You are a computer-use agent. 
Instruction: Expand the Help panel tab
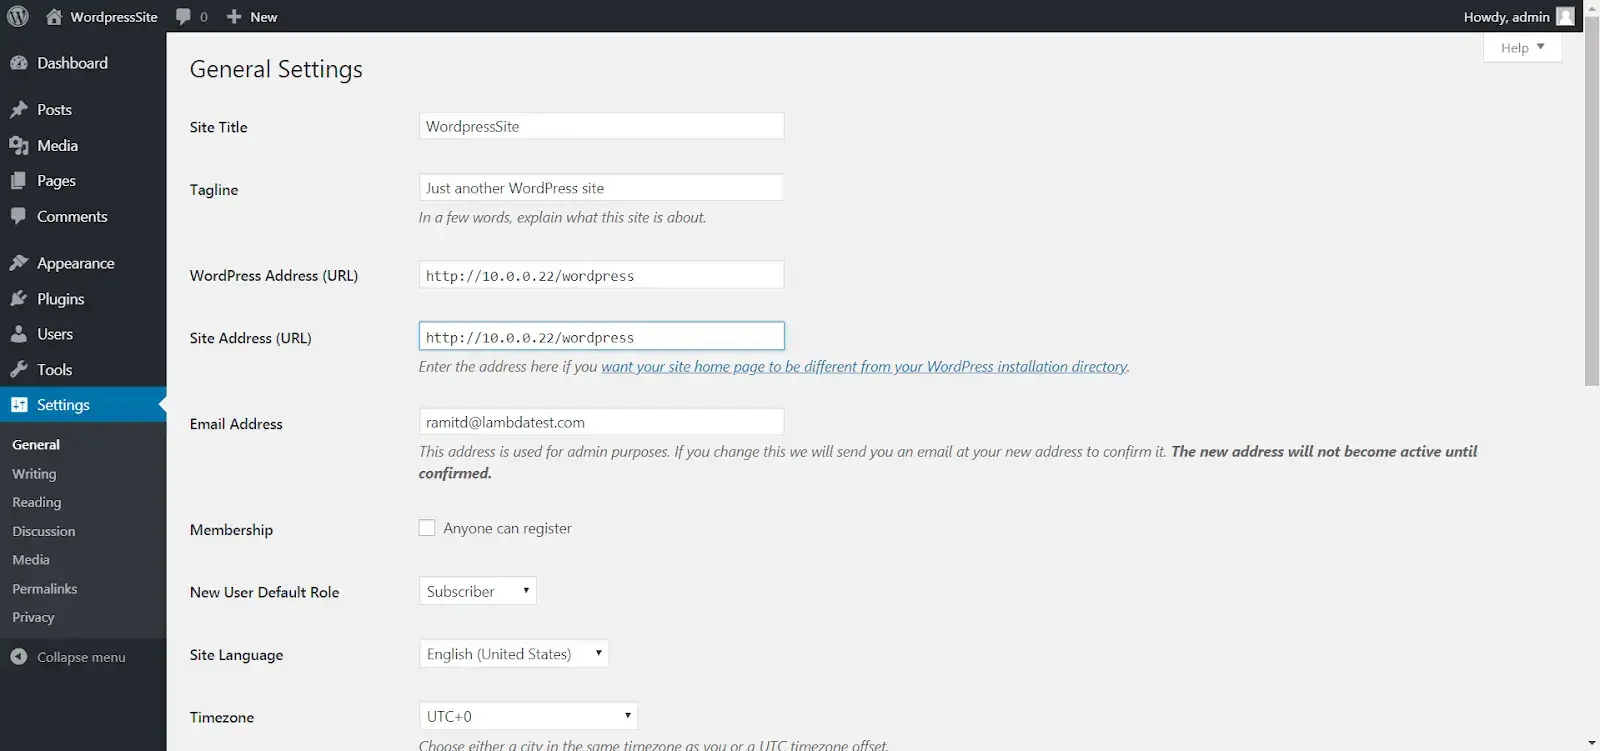coord(1522,47)
